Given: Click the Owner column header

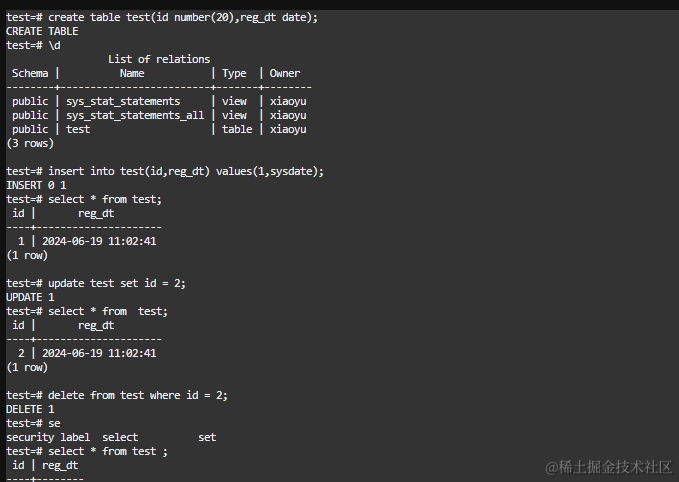Looking at the screenshot, I should [285, 73].
